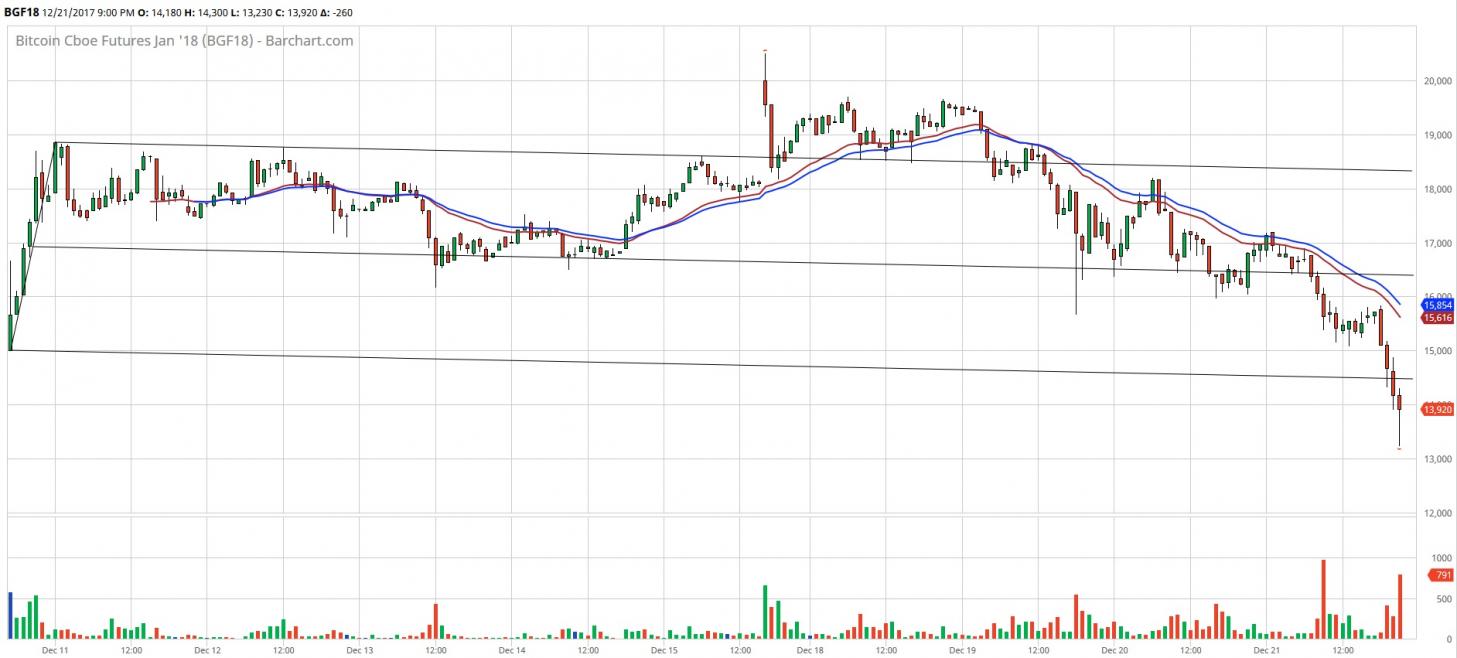
Task: Select the 13,920 last price label
Action: (1437, 409)
